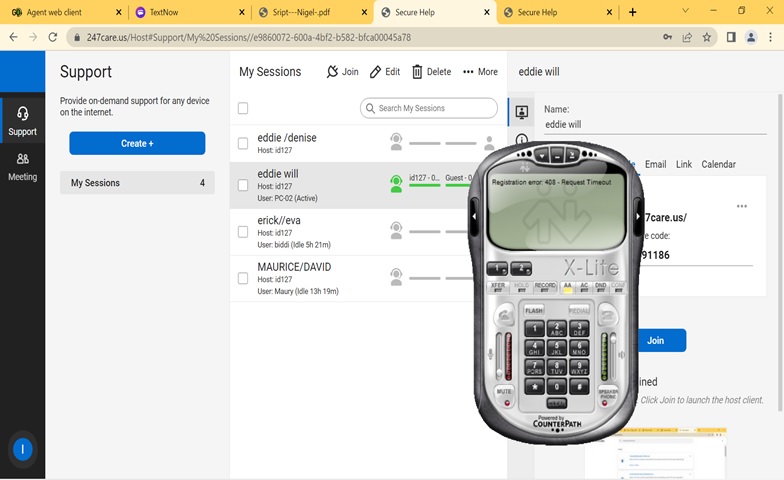Open the Support section in sidebar

(22, 121)
